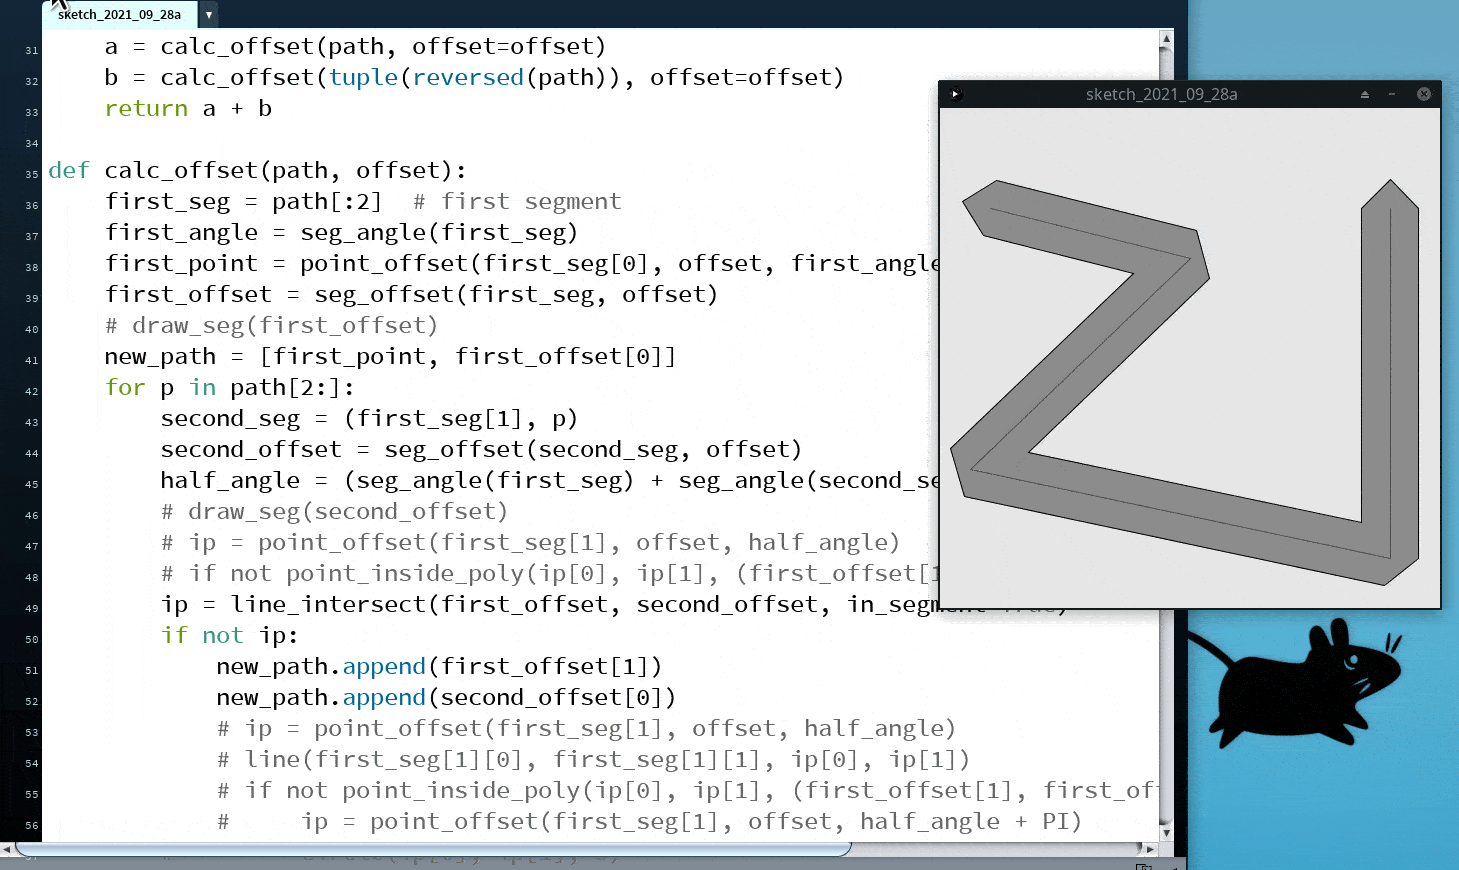The width and height of the screenshot is (1459, 870).
Task: Open the tab dropdown arrow menu
Action: coord(208,15)
